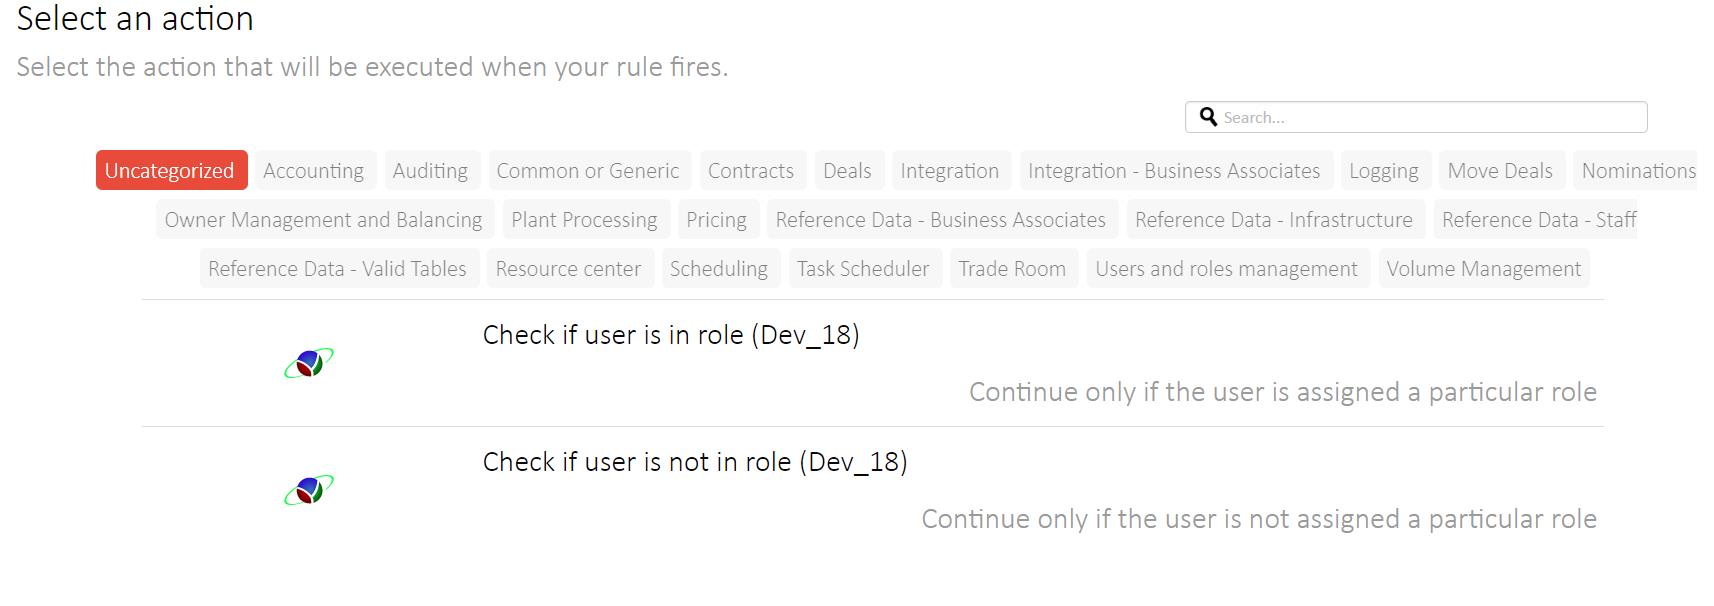Open the Task Scheduler category
The width and height of the screenshot is (1714, 606).
point(863,269)
